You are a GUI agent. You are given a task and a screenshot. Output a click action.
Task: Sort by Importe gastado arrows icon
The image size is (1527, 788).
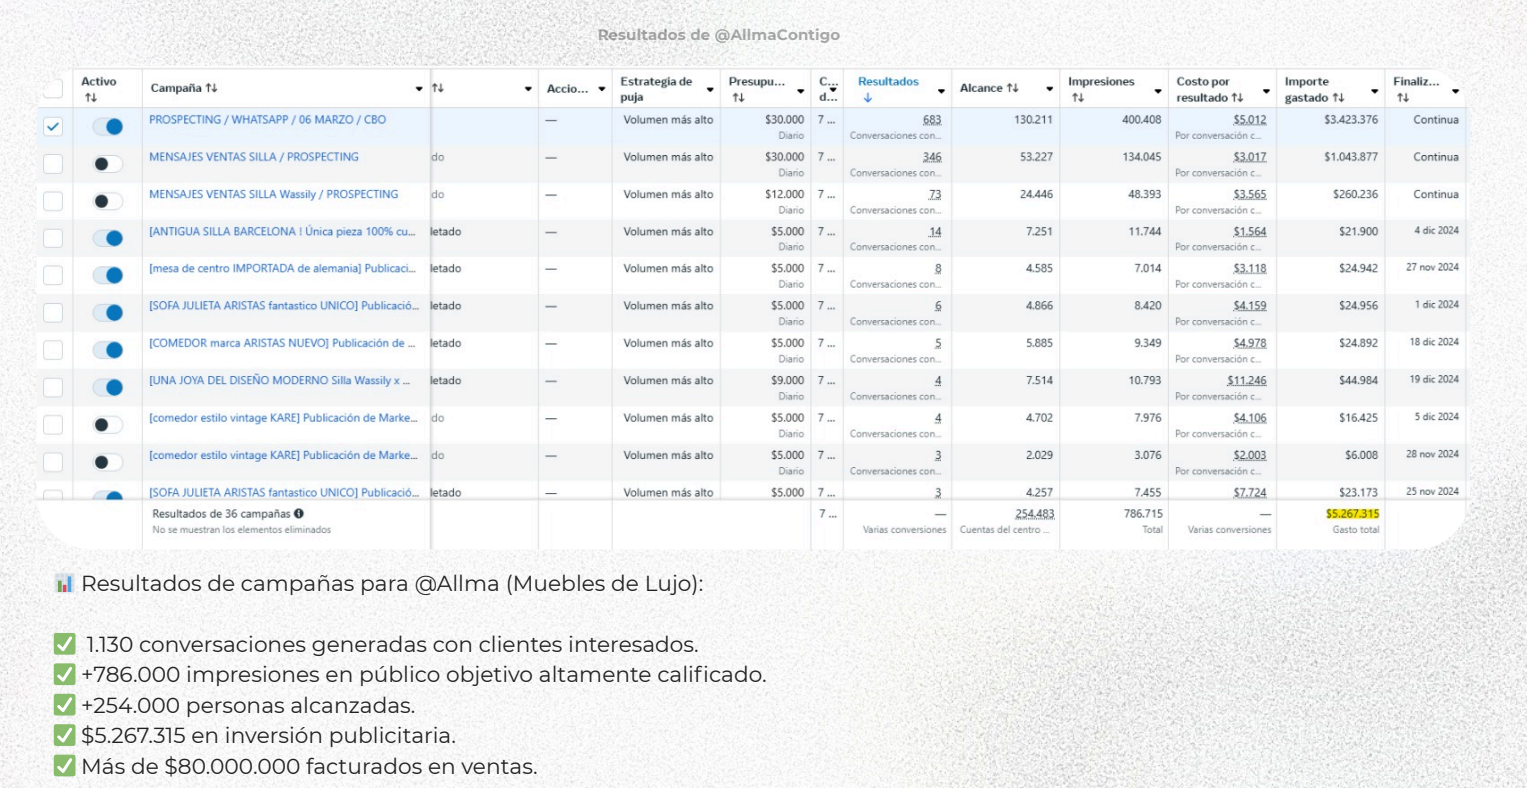point(1338,98)
